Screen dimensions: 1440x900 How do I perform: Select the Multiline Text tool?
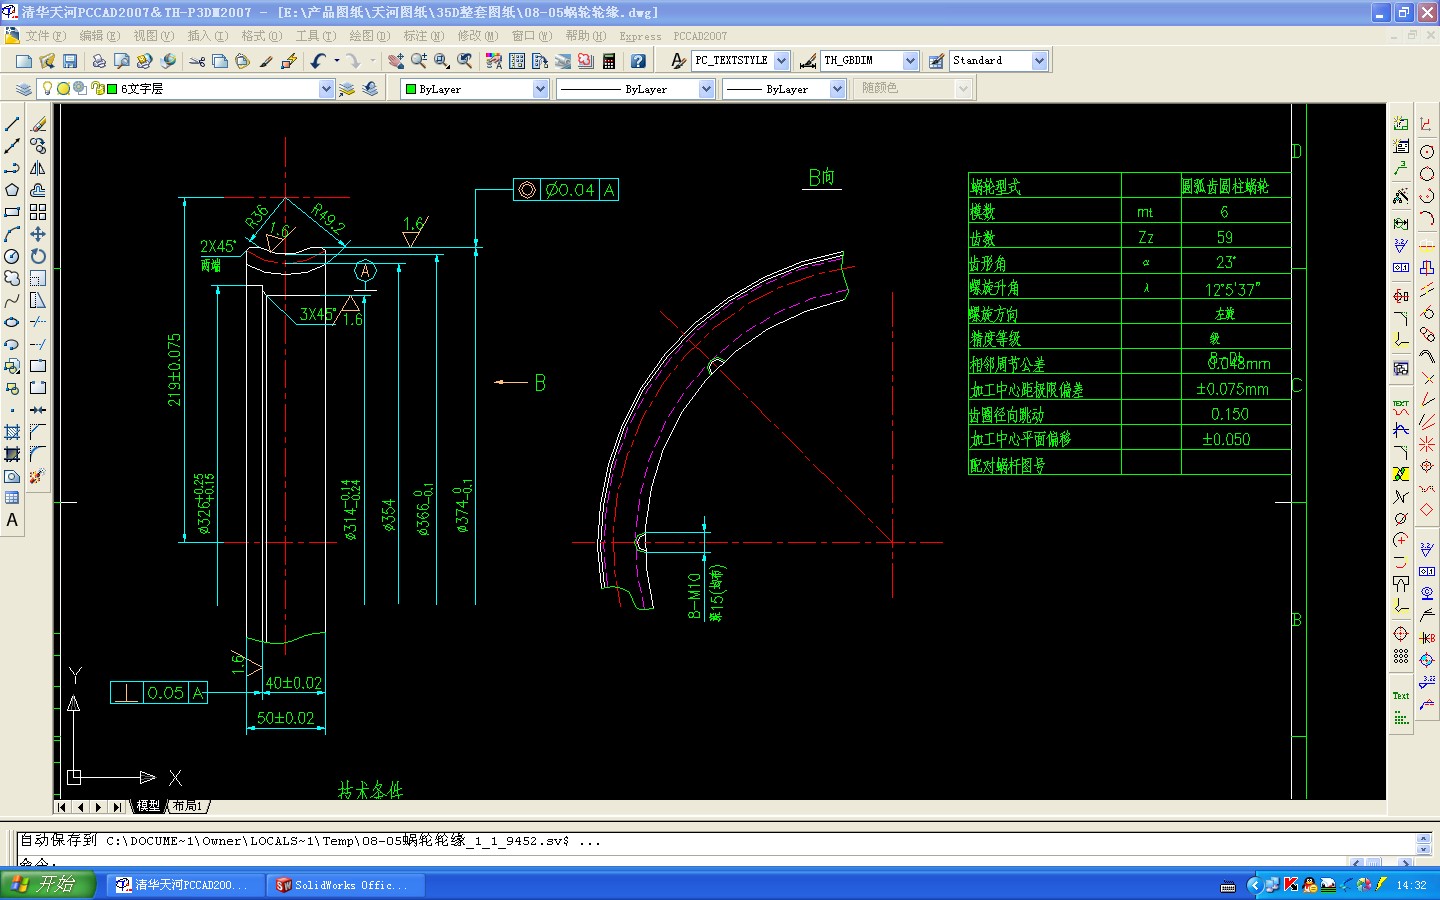pyautogui.click(x=12, y=520)
